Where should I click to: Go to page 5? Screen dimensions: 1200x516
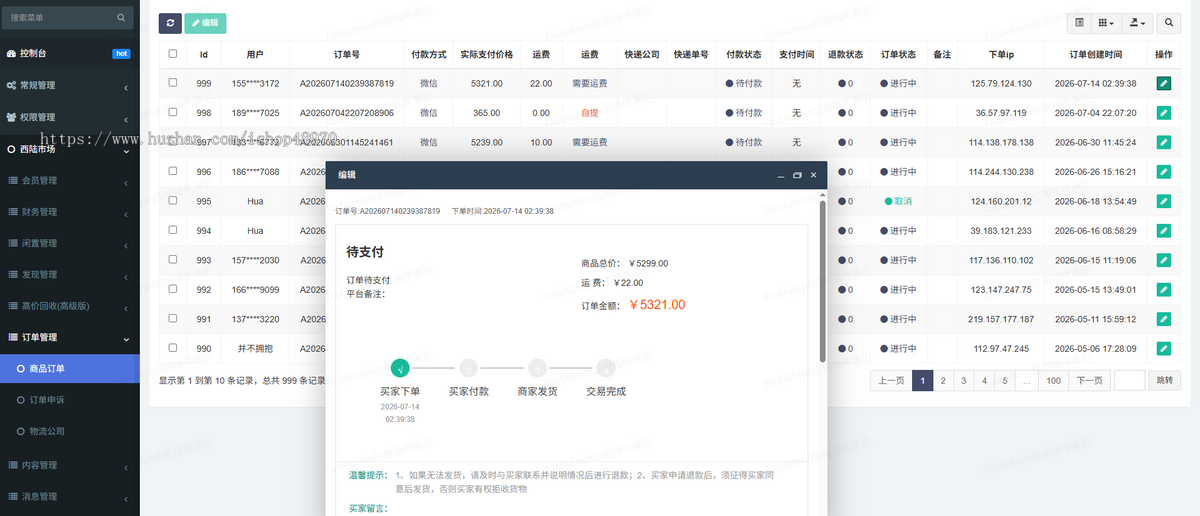1005,380
